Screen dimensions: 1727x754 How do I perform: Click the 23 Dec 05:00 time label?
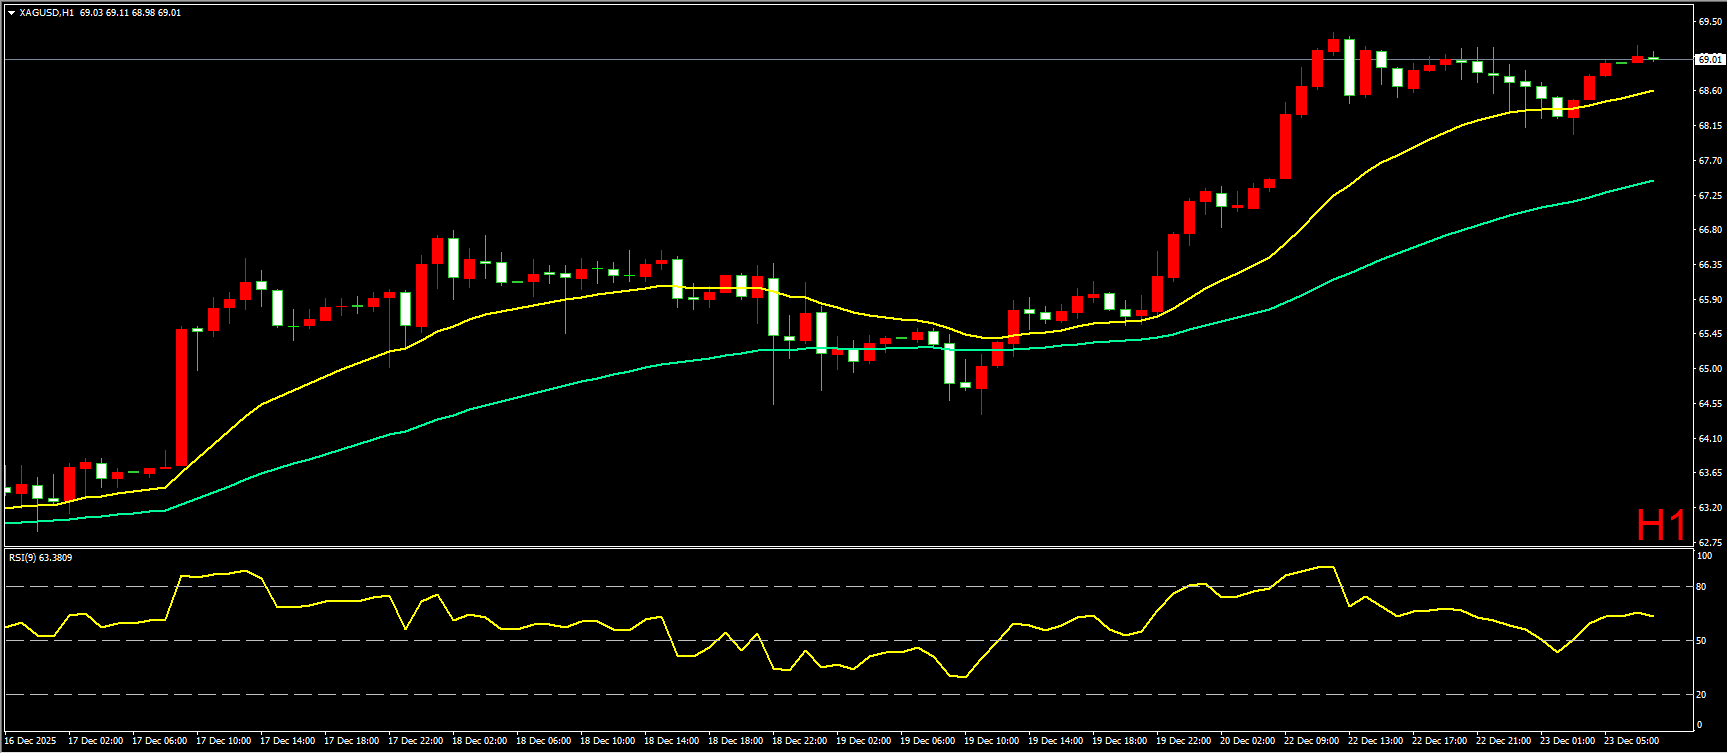click(1631, 741)
